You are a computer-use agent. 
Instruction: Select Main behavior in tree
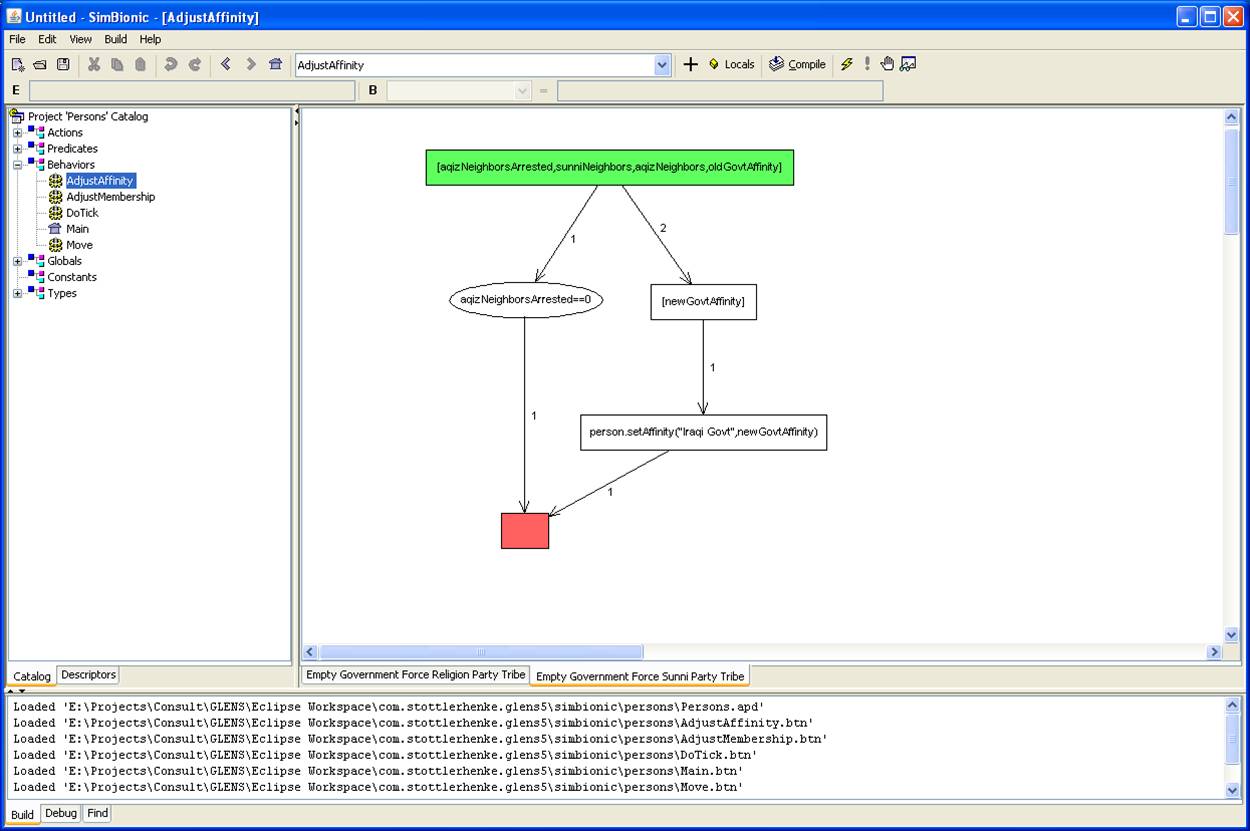click(x=77, y=229)
